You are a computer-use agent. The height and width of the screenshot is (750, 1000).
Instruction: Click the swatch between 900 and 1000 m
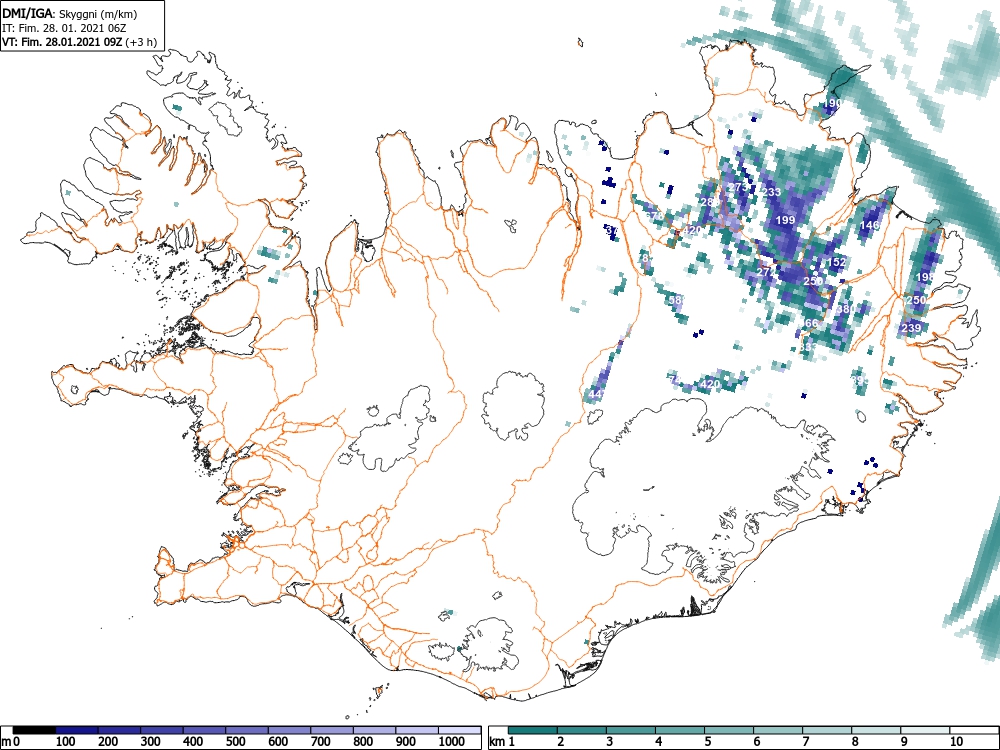(417, 730)
